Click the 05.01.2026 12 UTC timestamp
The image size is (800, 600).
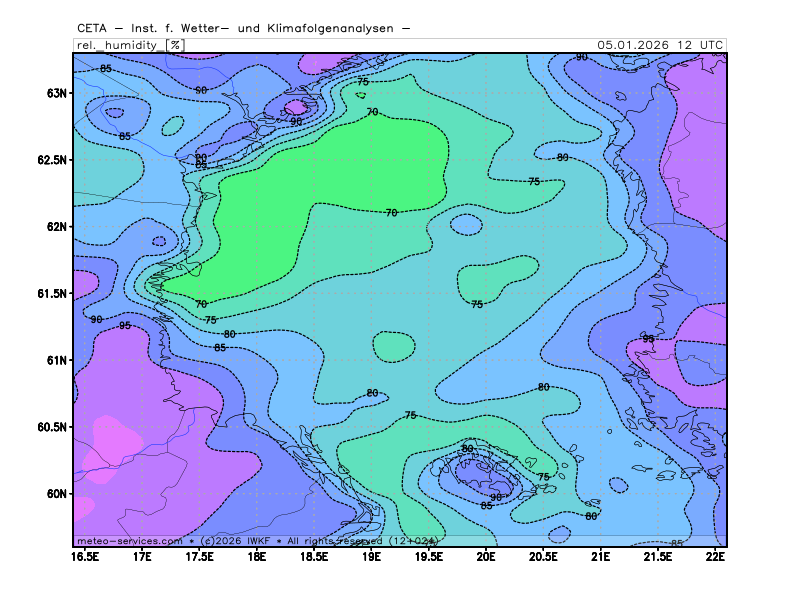[x=660, y=45]
